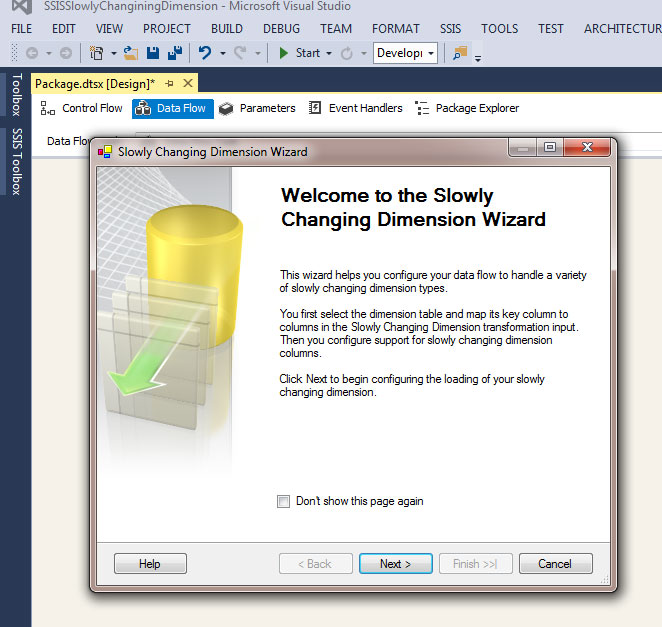
Task: Open the FILE menu
Action: click(x=22, y=29)
